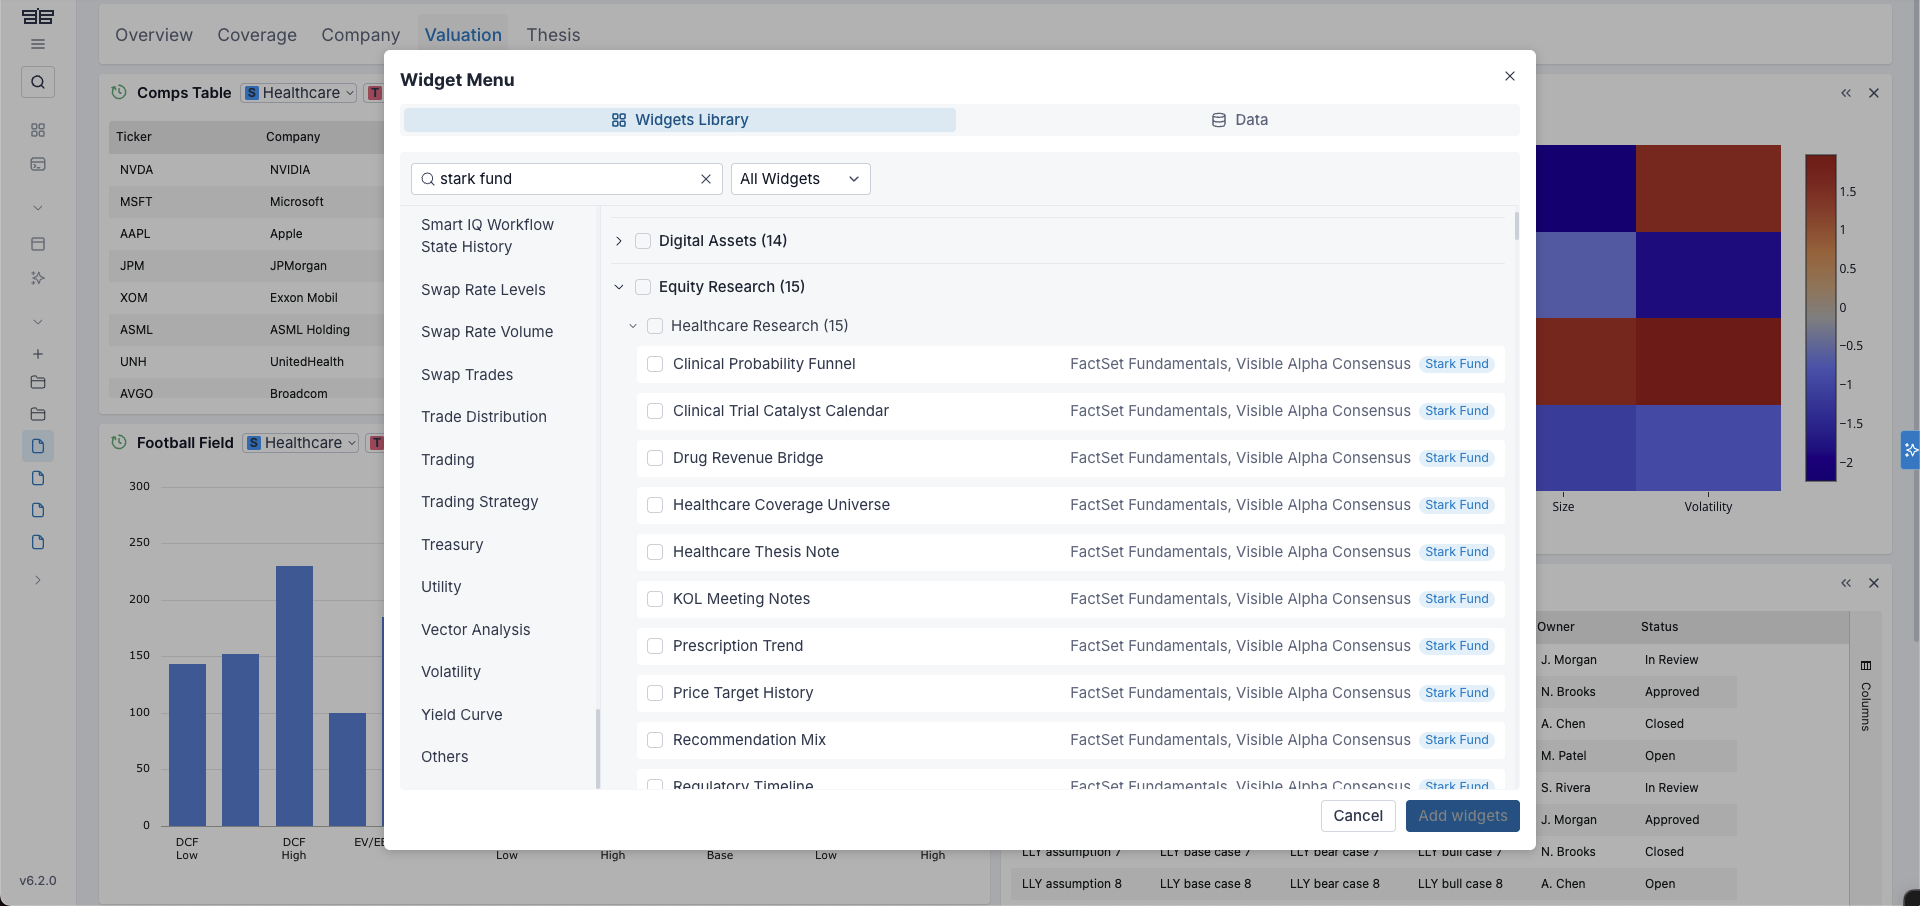Click the blue assistant sparkle button at right edge
The image size is (1920, 906).
[1910, 450]
